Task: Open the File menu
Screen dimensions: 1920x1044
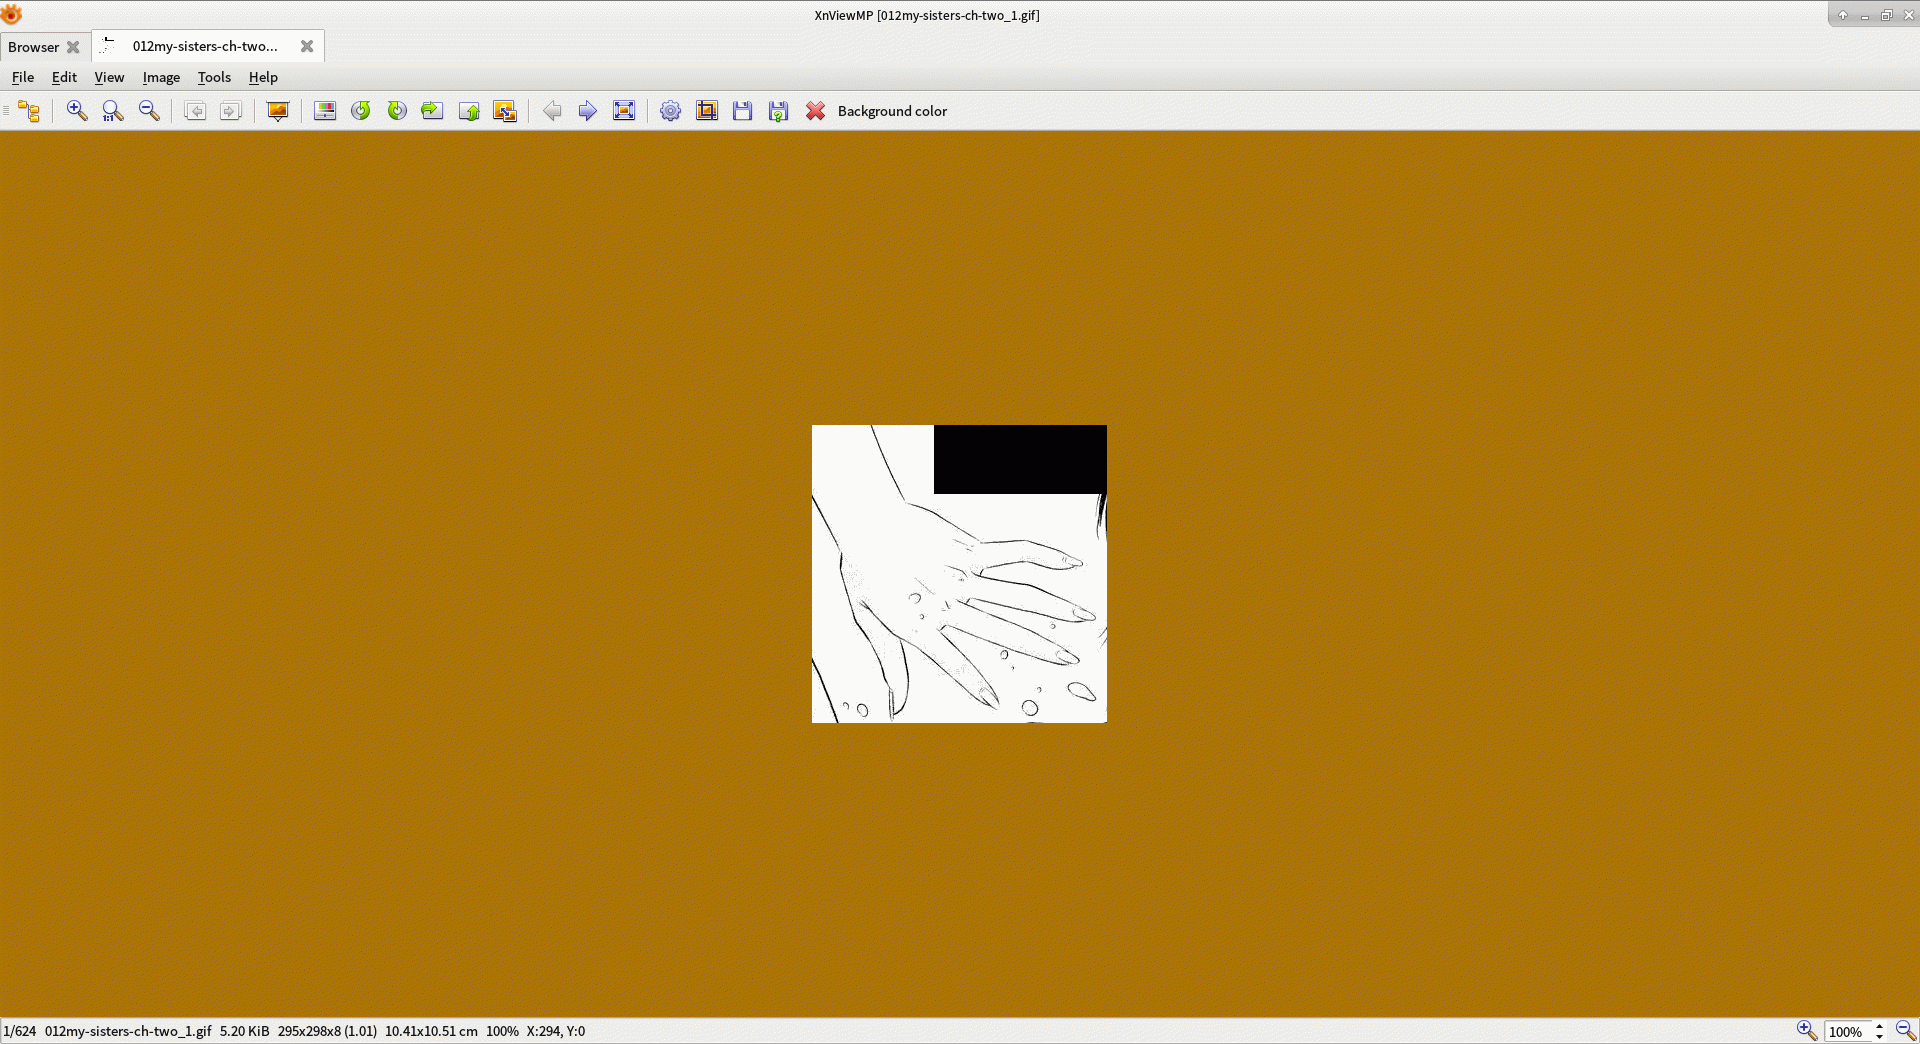Action: click(x=23, y=77)
